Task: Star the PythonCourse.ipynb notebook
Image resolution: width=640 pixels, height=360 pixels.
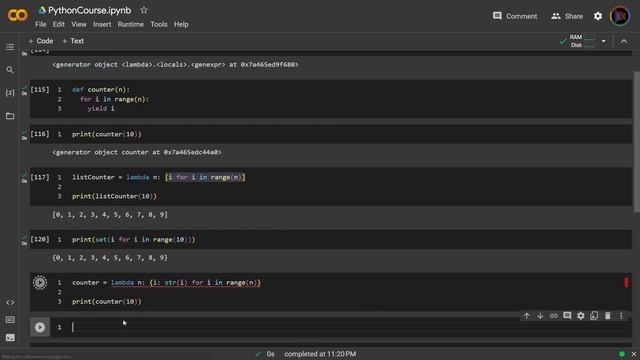Action: coord(144,10)
